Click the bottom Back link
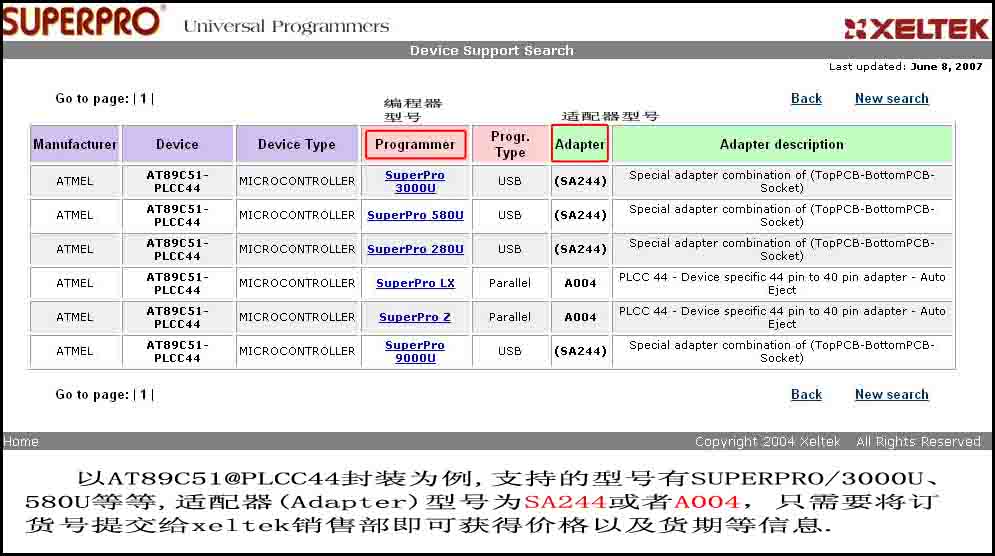The width and height of the screenshot is (995, 556). pyautogui.click(x=807, y=394)
